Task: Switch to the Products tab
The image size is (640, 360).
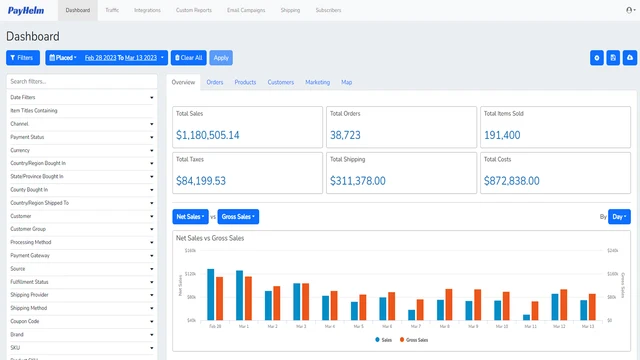Action: click(x=245, y=82)
